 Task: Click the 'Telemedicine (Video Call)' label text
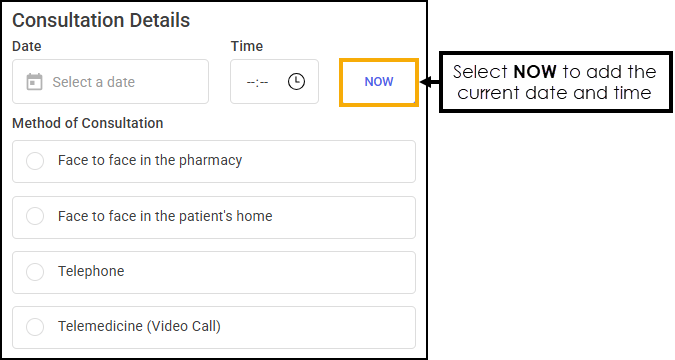pyautogui.click(x=139, y=326)
